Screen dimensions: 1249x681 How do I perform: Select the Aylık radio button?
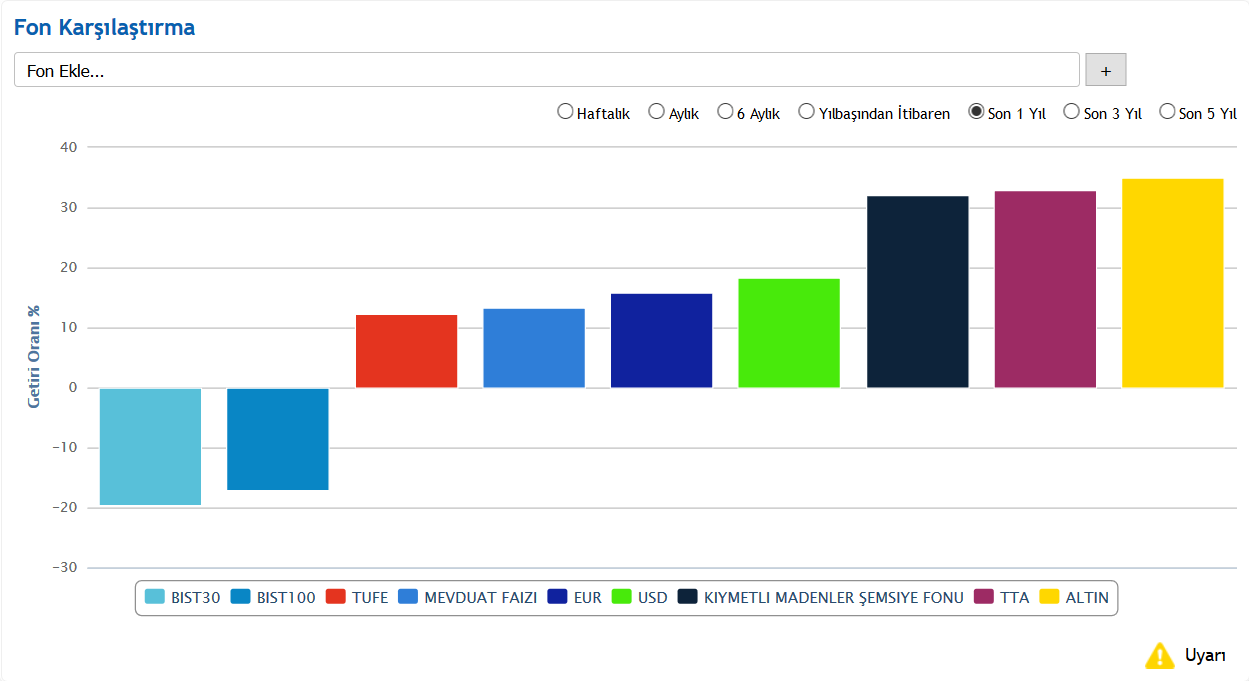[657, 112]
